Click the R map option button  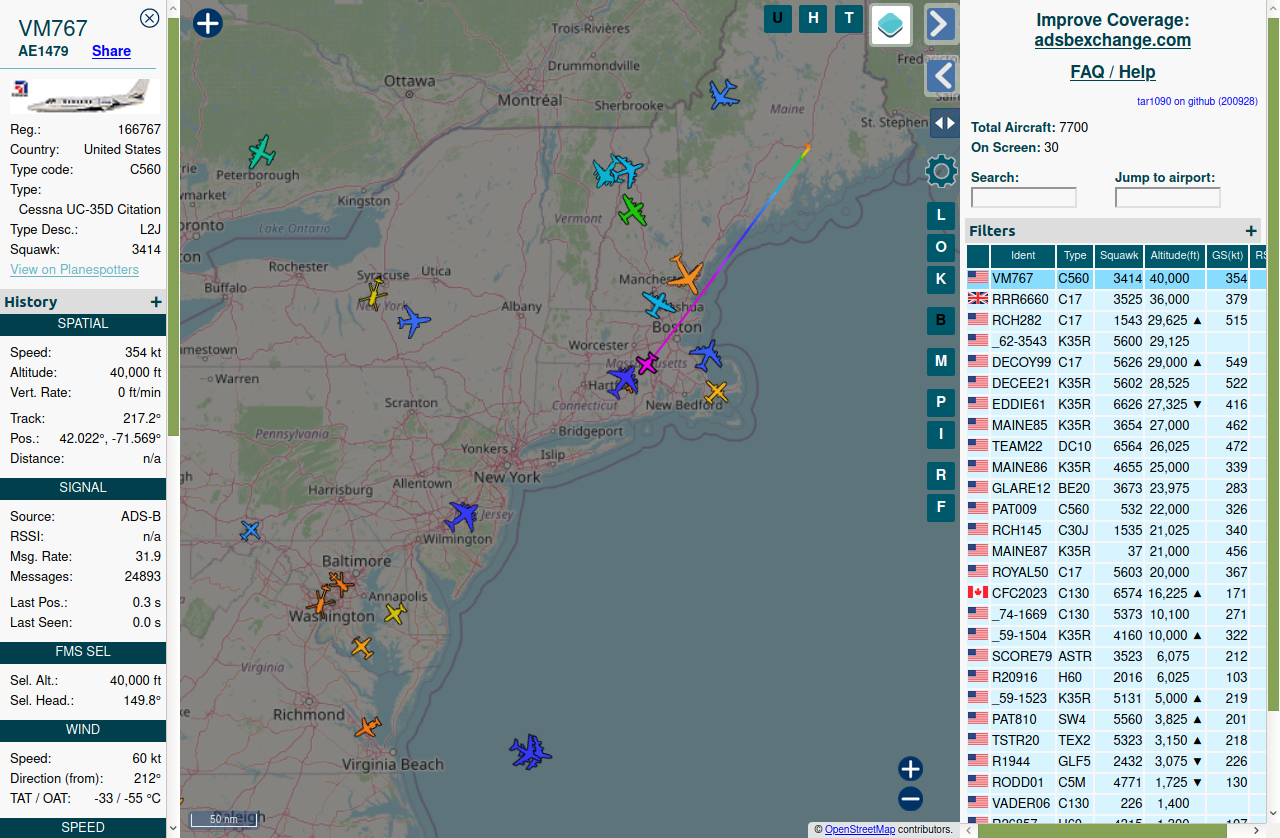941,475
